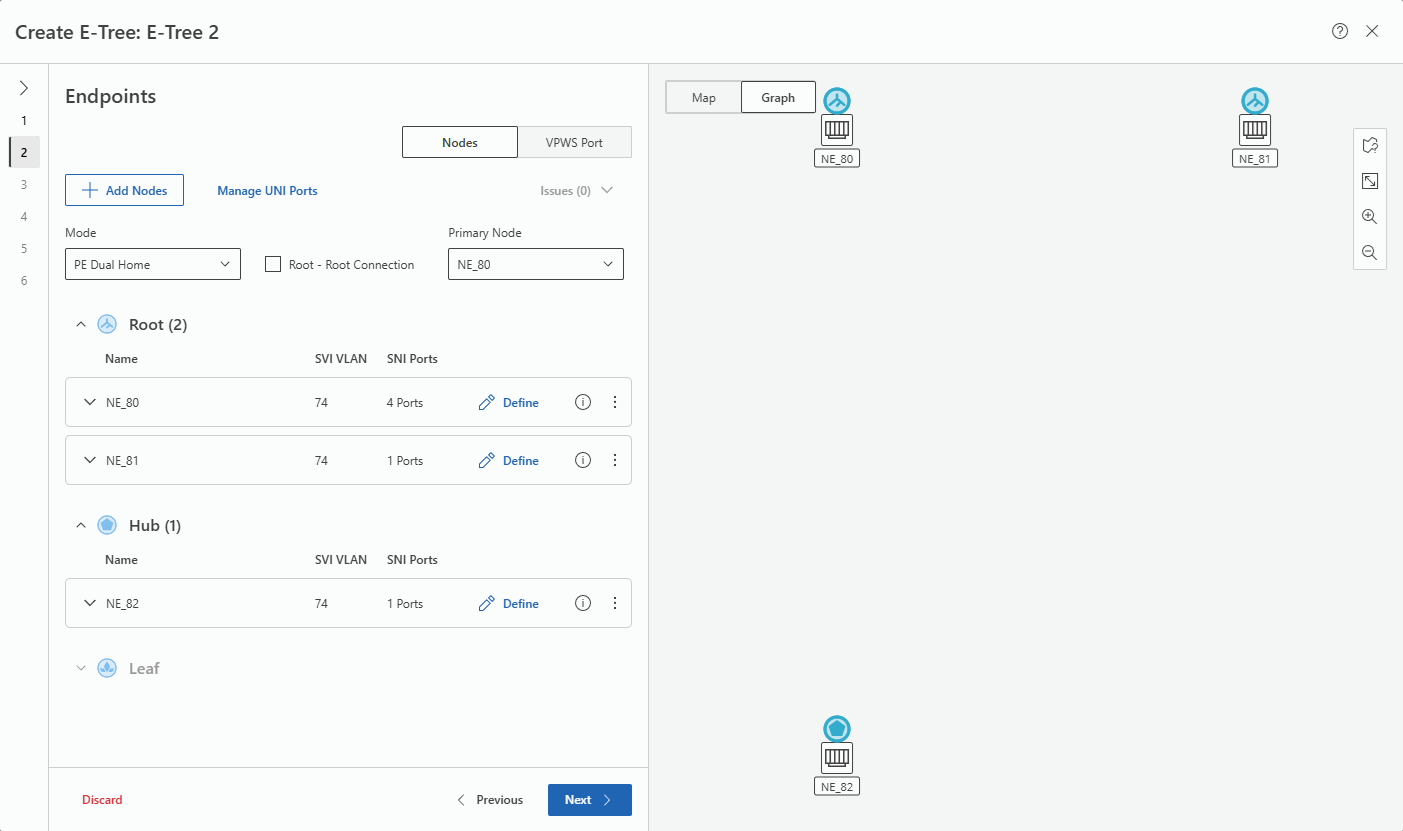Open three-dot menu for NE_81 row

615,460
